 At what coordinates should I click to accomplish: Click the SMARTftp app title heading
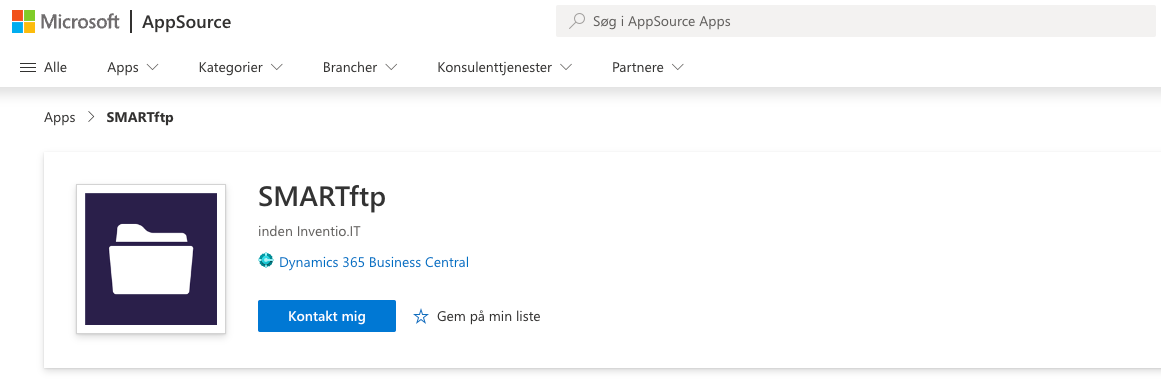[x=322, y=197]
